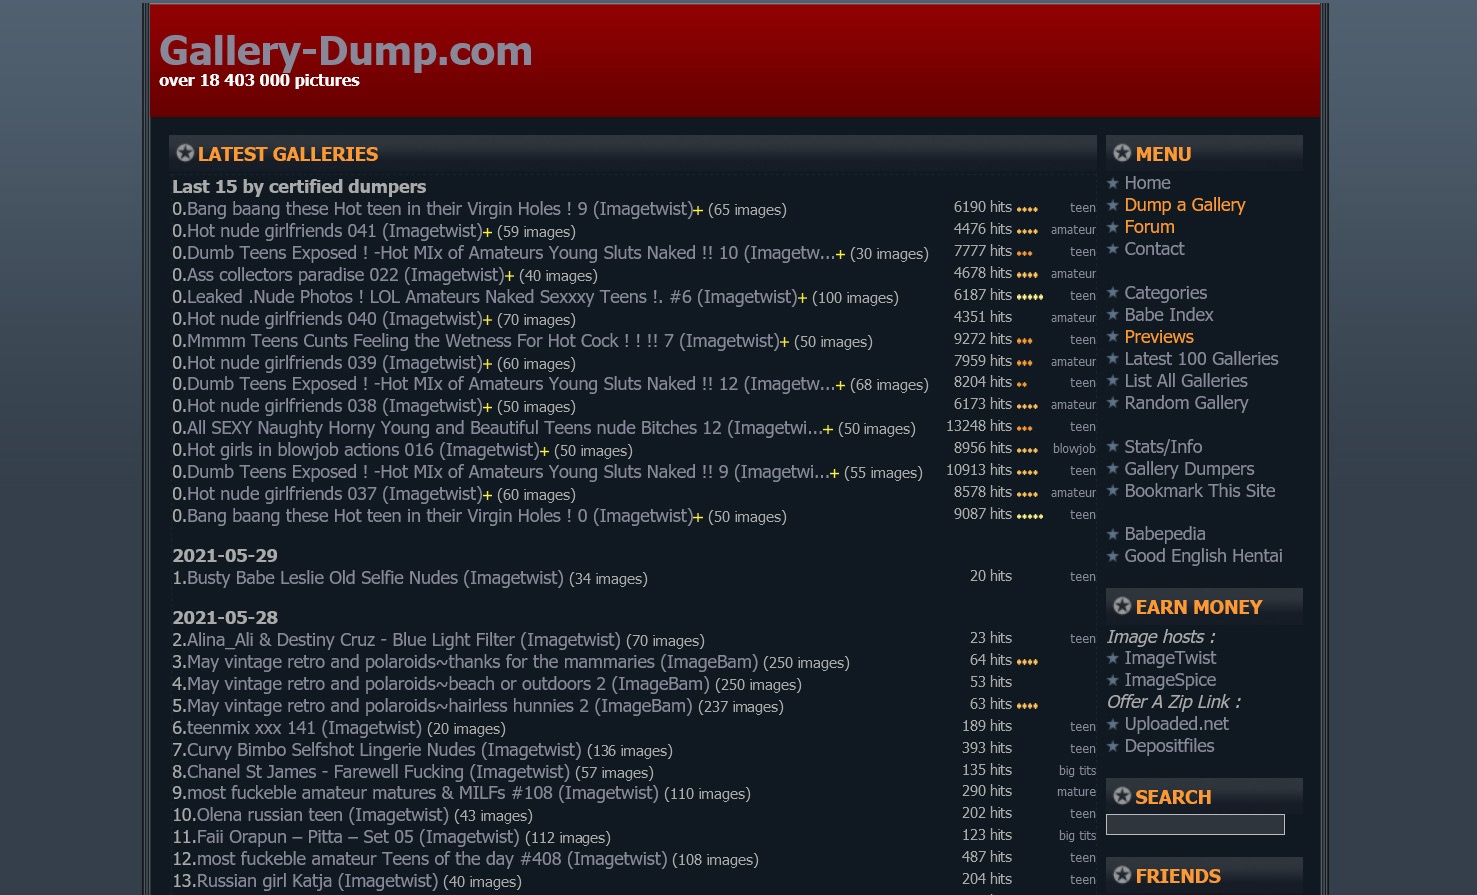Click the star icon beside Home

click(1112, 184)
